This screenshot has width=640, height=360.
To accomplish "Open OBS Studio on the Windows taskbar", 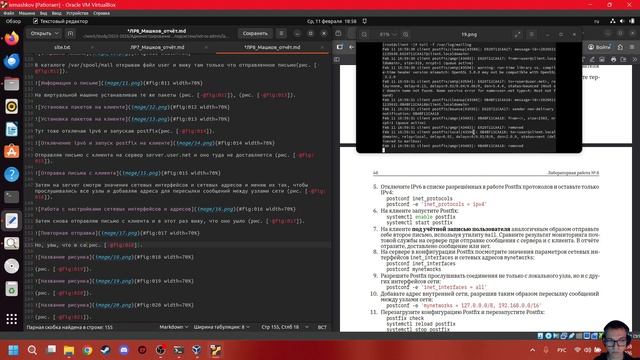I will 161,350.
